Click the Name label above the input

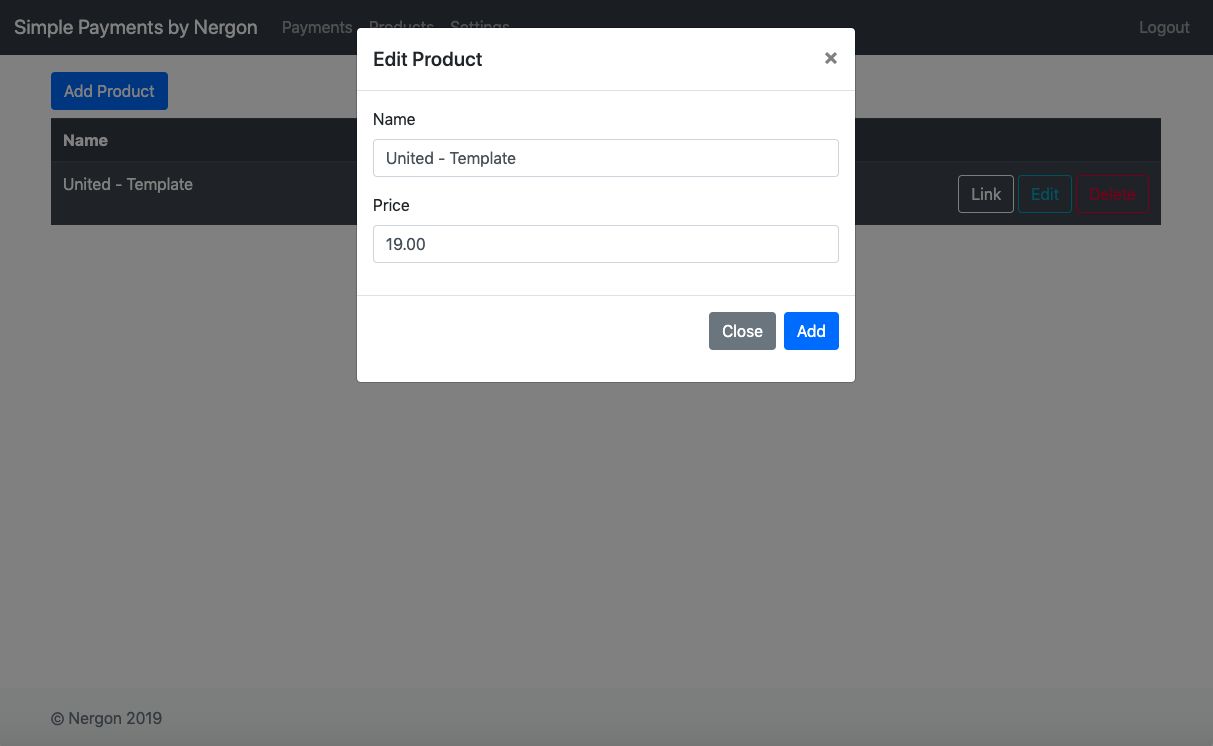pyautogui.click(x=394, y=119)
